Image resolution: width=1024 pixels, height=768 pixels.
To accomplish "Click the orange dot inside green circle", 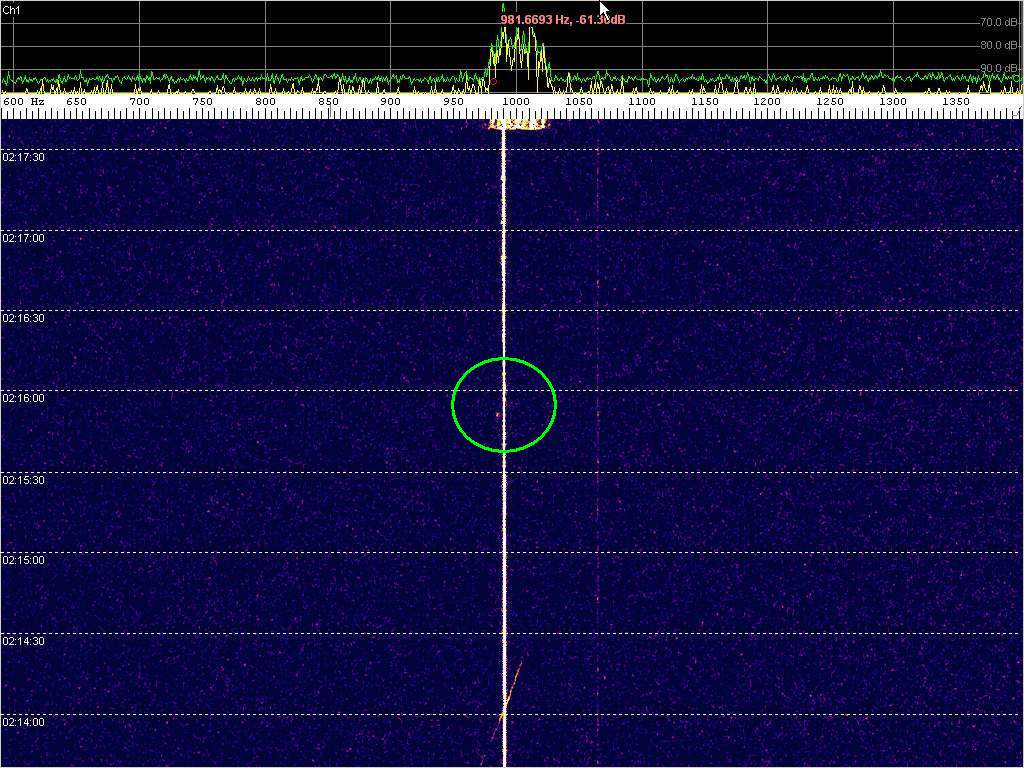I will coord(497,413).
